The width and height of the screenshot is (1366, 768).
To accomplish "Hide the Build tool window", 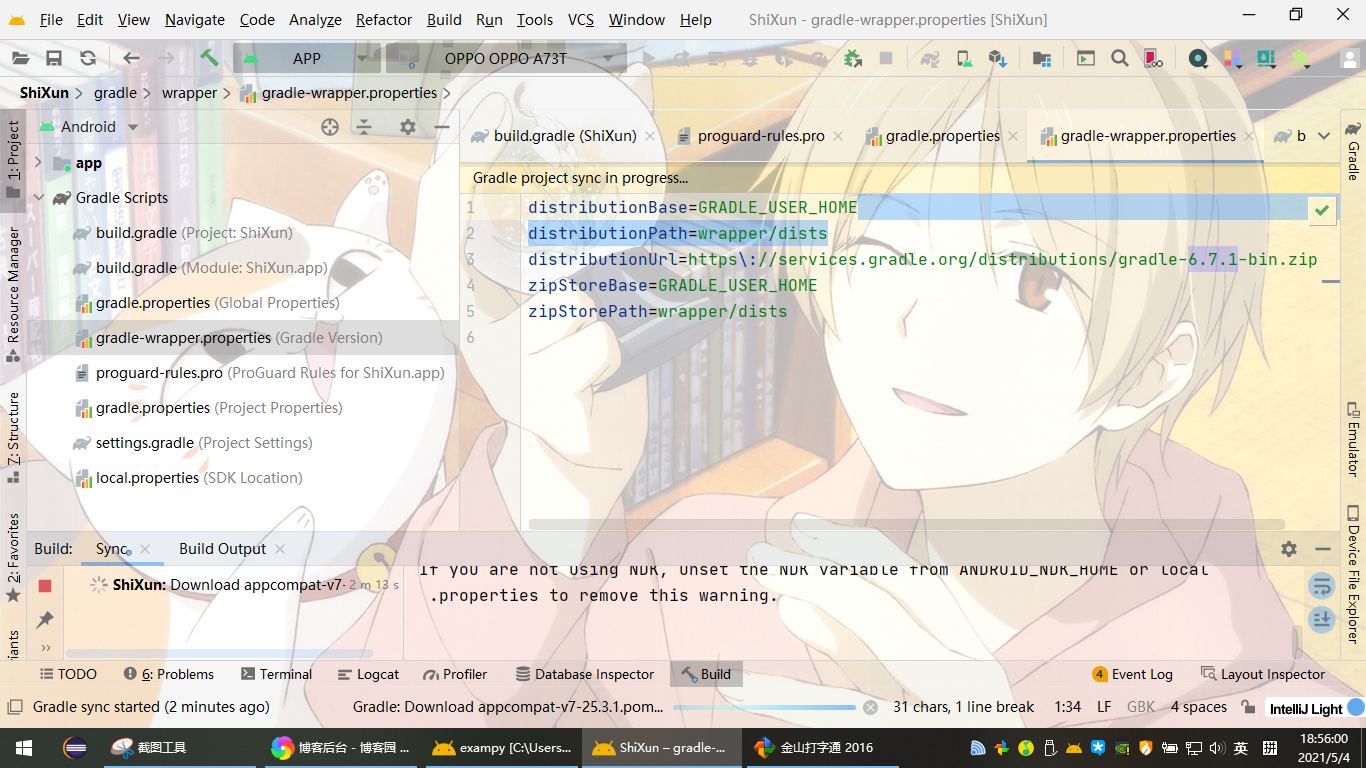I will coord(1323,549).
